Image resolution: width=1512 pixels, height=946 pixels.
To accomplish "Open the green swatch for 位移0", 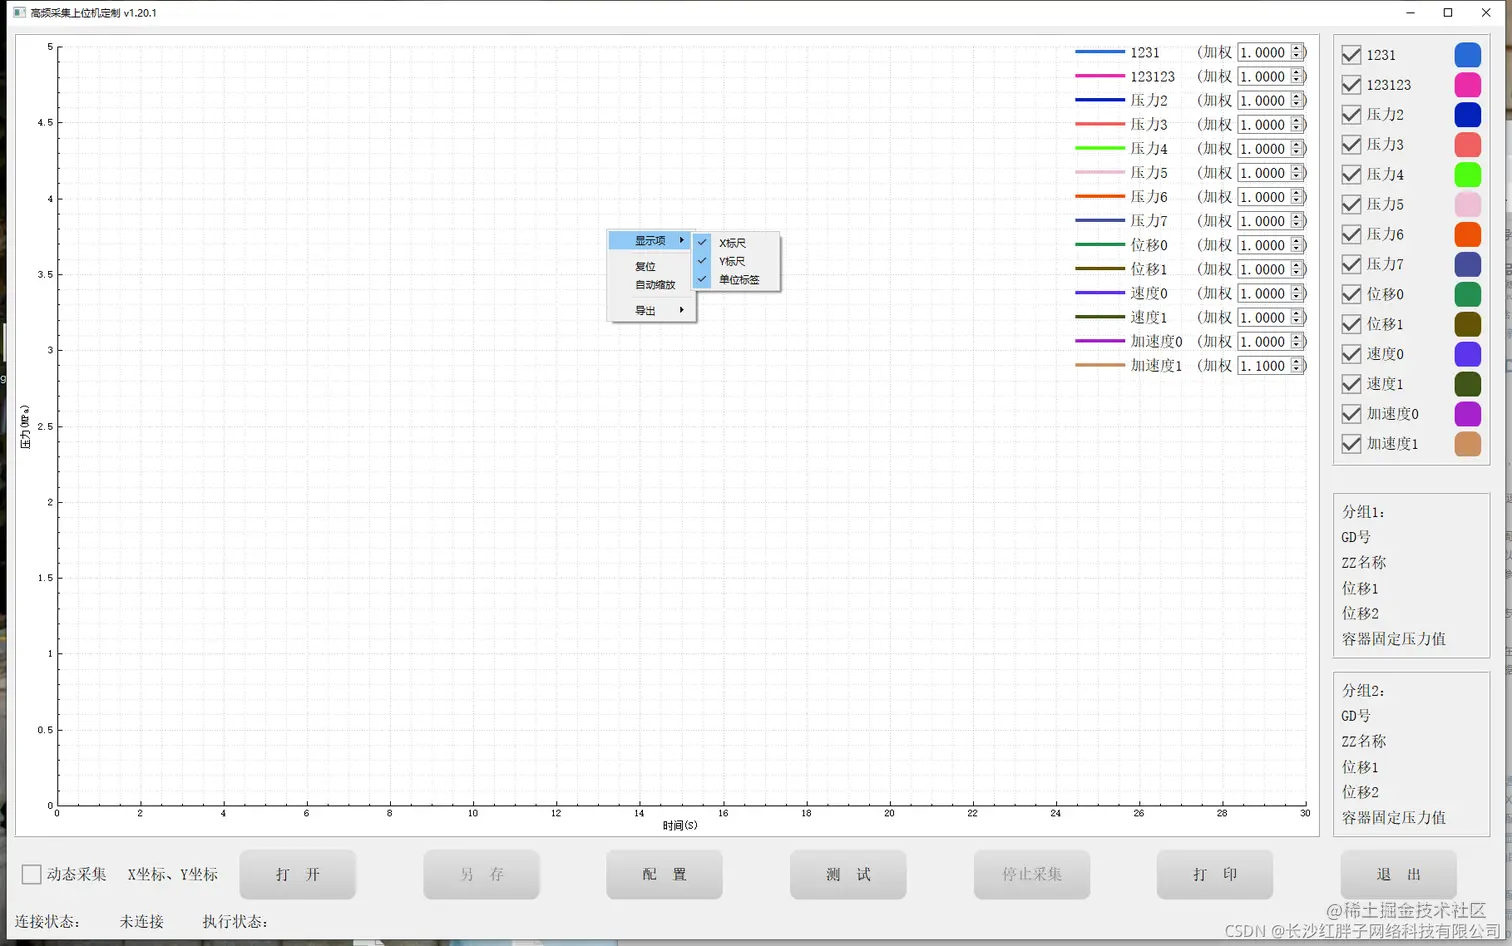I will point(1467,294).
